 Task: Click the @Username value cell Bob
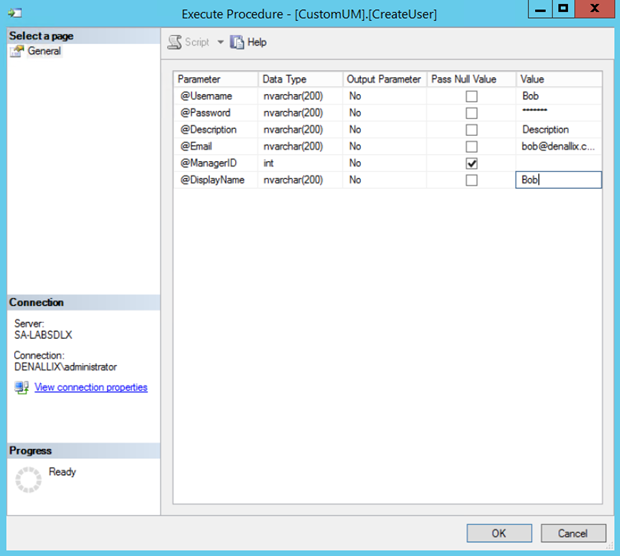point(559,96)
